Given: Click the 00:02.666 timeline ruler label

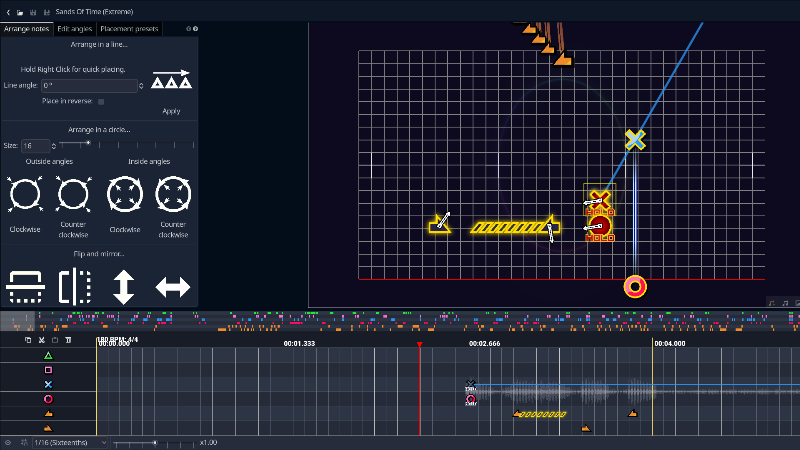Looking at the screenshot, I should tap(484, 344).
